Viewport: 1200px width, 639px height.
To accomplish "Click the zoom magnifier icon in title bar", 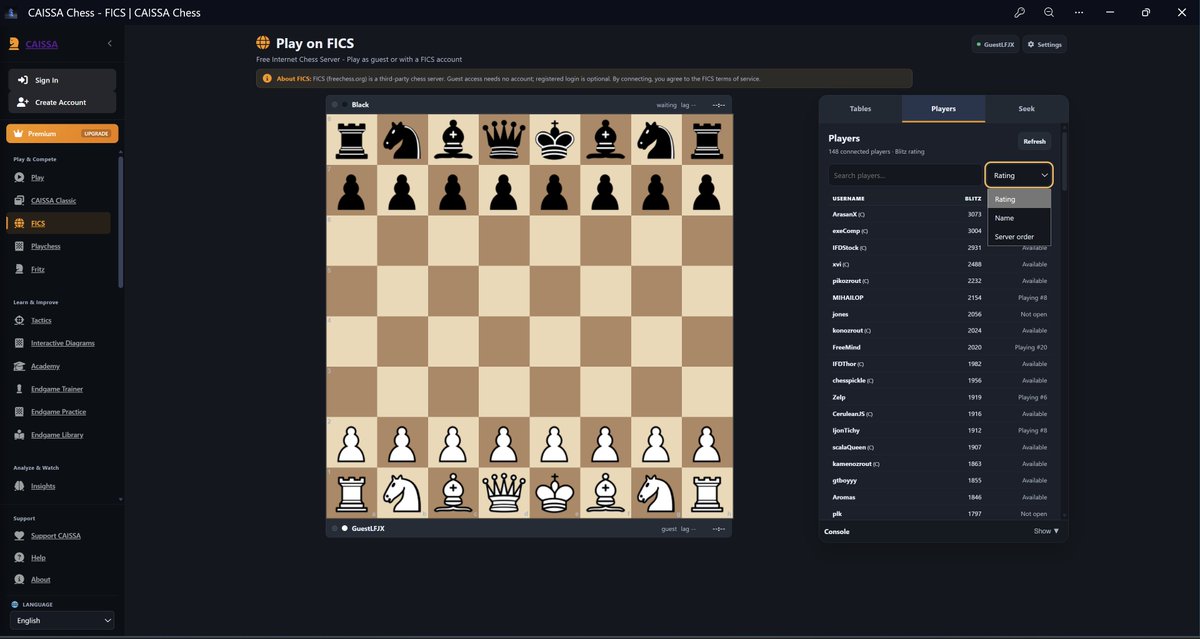I will (1049, 12).
